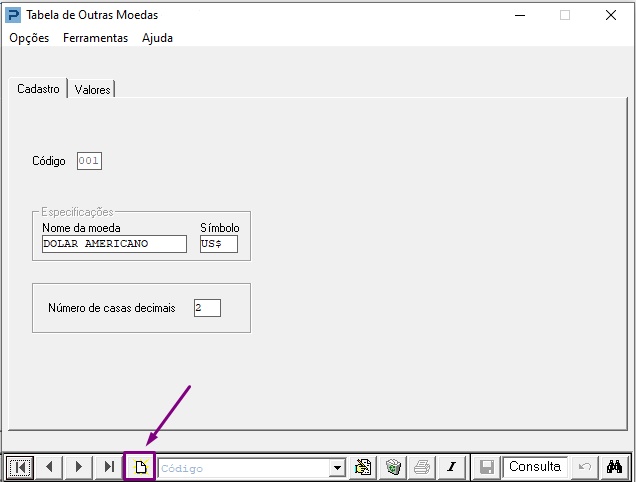Open the Opções menu
Viewport: 636px width, 482px height.
(x=29, y=38)
